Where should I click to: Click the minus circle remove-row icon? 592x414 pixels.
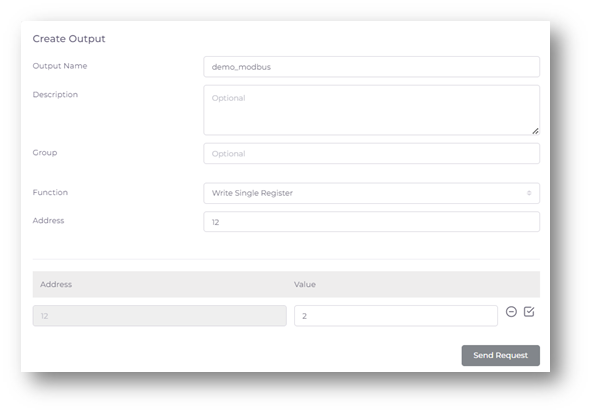[511, 312]
